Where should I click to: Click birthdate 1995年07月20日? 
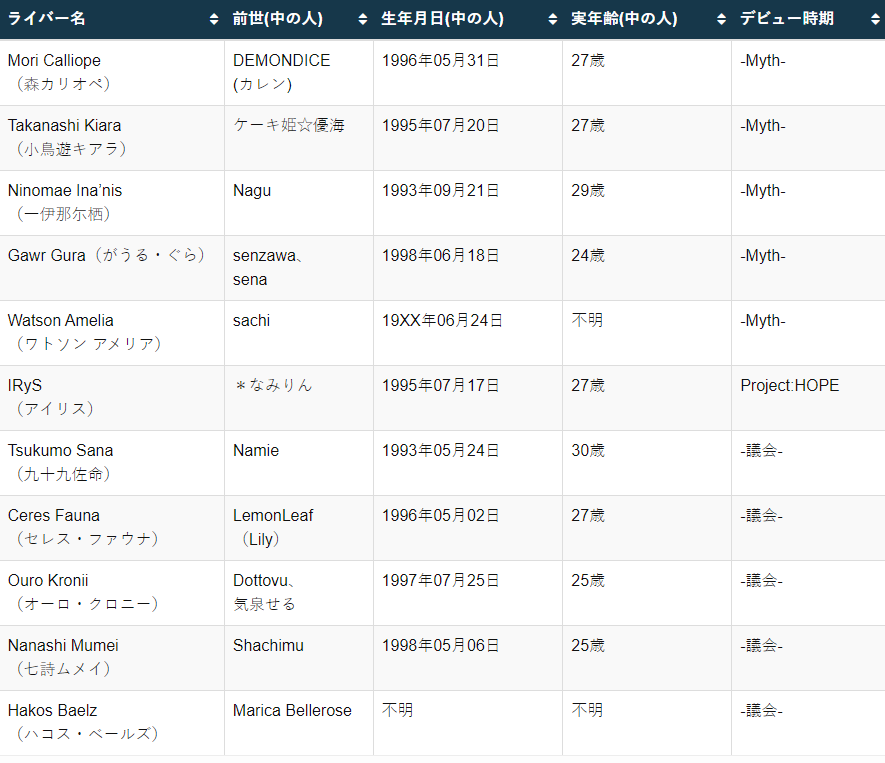tap(441, 125)
